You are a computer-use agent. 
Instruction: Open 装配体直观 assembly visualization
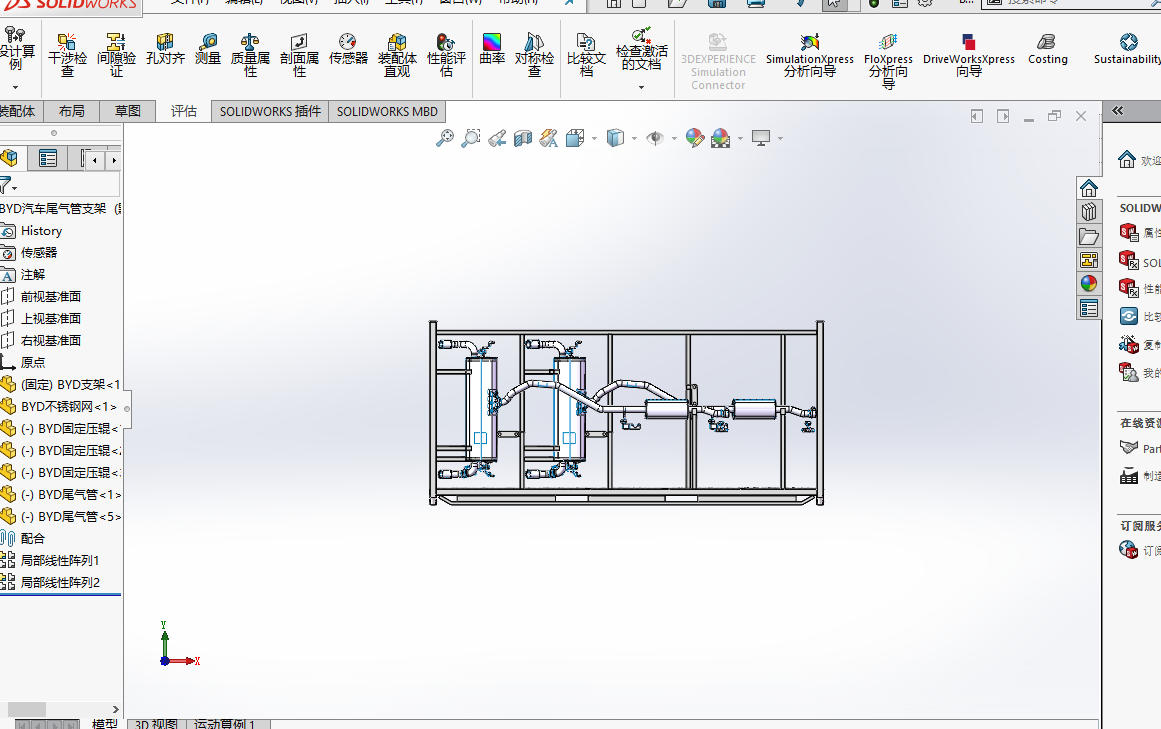pyautogui.click(x=397, y=56)
